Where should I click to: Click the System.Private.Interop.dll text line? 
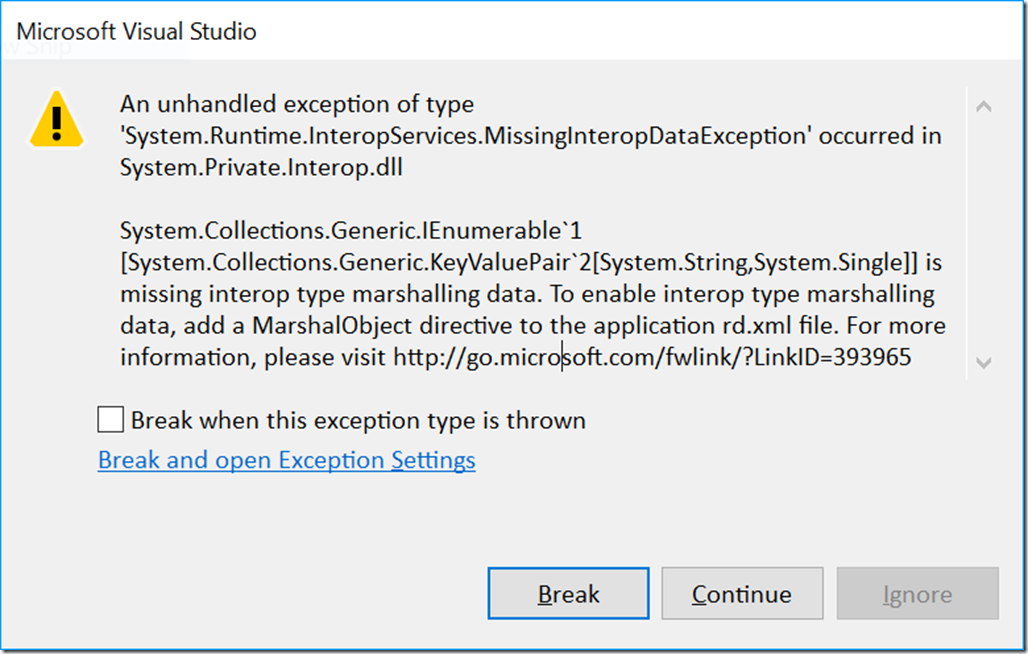261,168
